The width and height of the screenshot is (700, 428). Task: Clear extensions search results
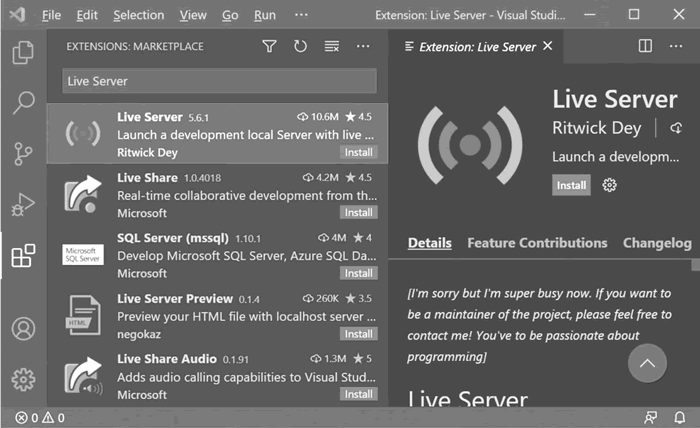coord(332,46)
